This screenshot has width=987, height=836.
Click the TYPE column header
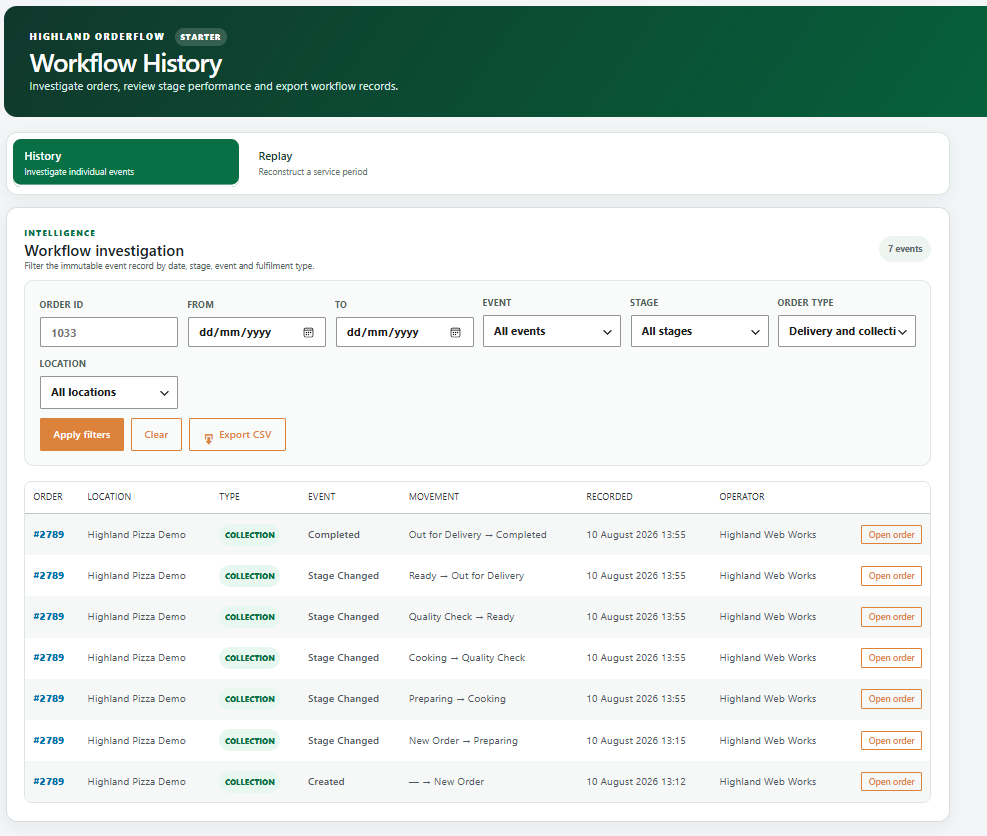(x=229, y=497)
